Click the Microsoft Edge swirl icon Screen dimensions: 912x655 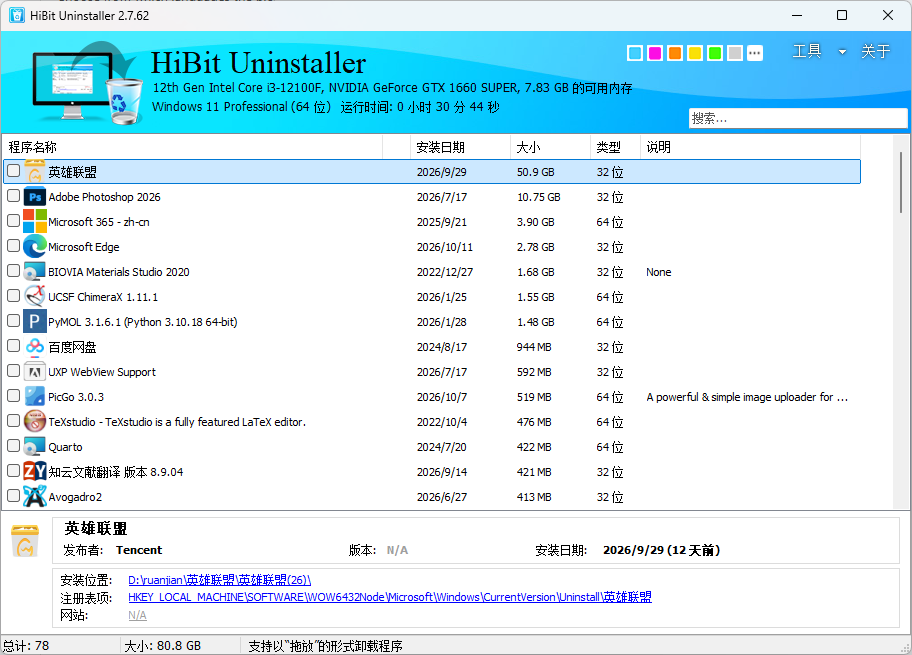click(x=35, y=247)
